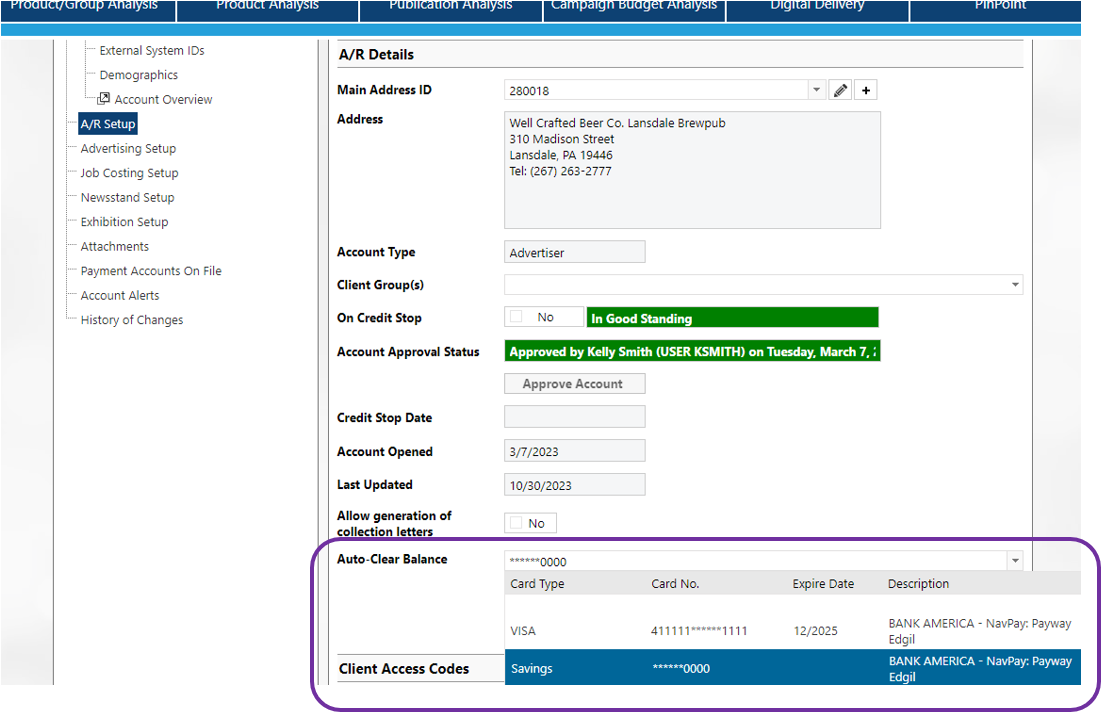This screenshot has height=723, width=1113.
Task: Click the In Good Standing green status bar
Action: 732,318
